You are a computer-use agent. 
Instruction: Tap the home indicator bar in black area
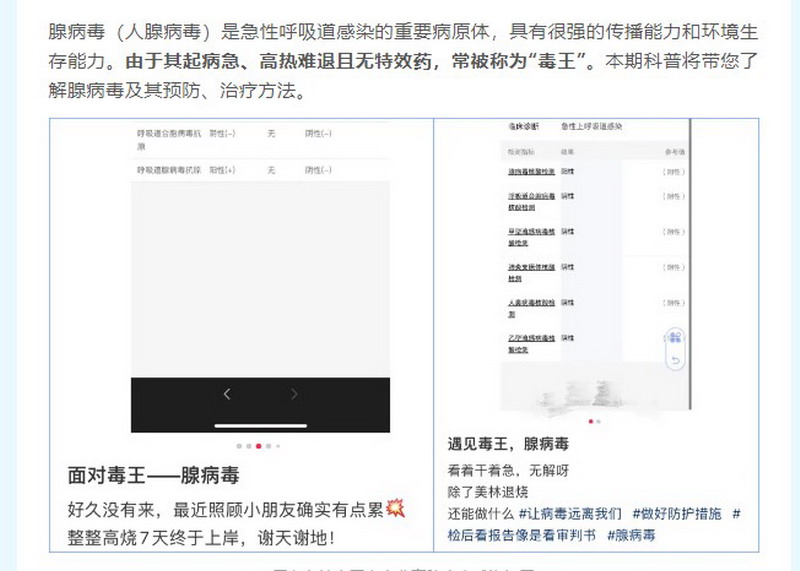(x=260, y=424)
